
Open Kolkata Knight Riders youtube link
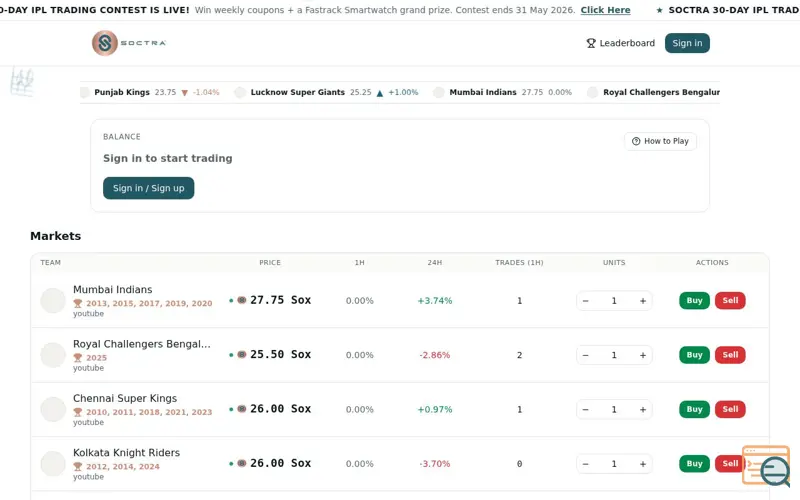pos(88,477)
